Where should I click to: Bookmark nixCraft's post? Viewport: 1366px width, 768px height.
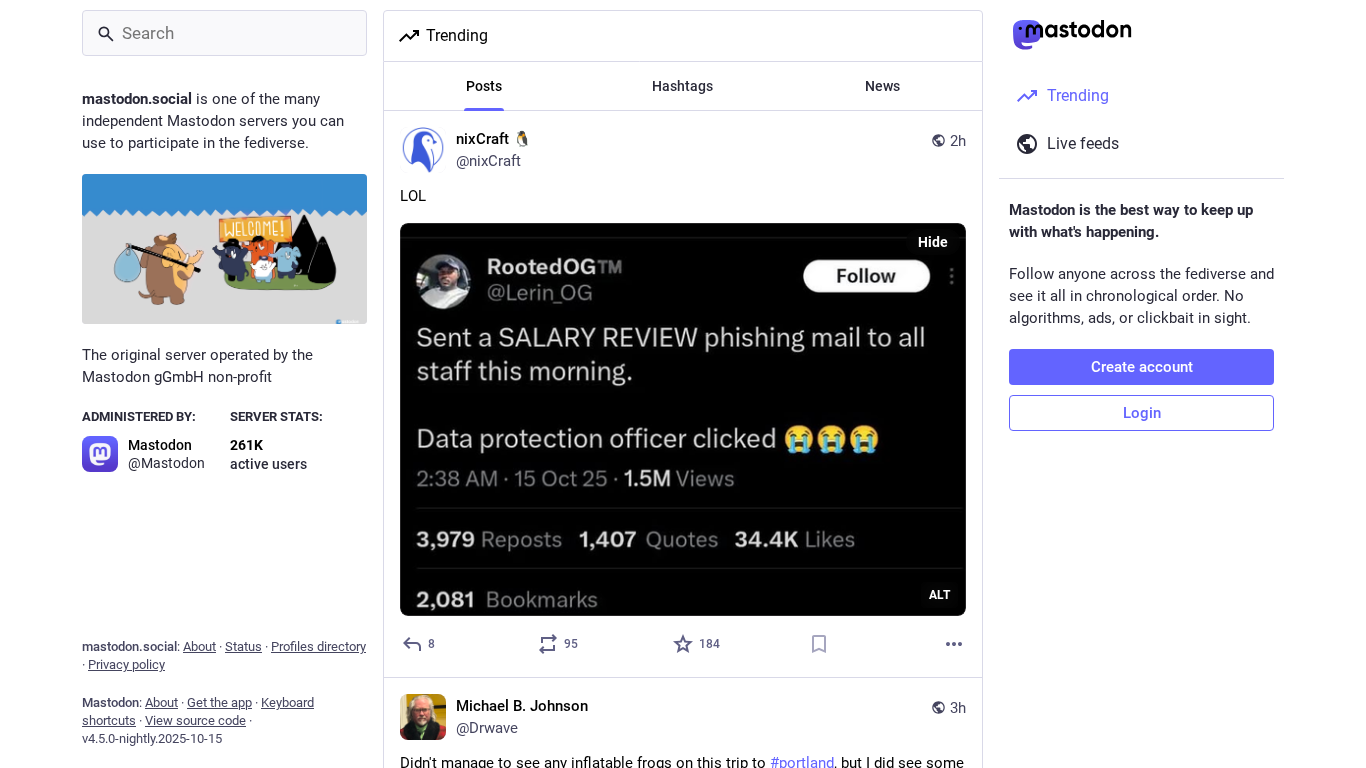[819, 644]
